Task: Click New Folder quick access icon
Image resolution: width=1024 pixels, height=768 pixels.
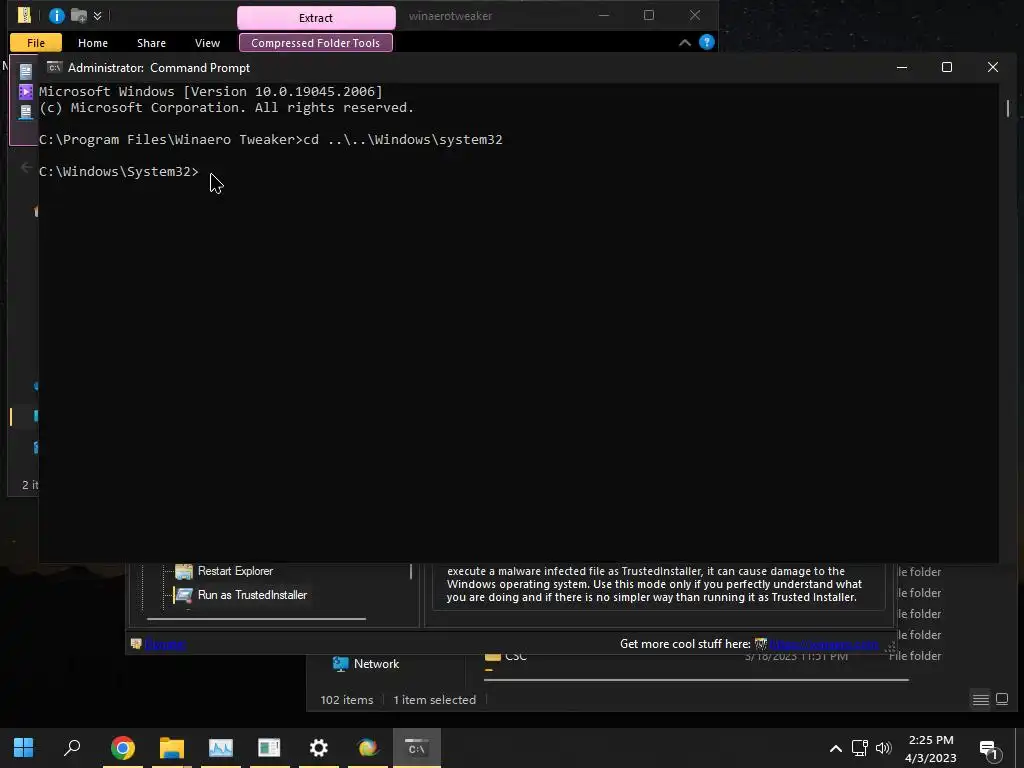Action: (x=79, y=15)
